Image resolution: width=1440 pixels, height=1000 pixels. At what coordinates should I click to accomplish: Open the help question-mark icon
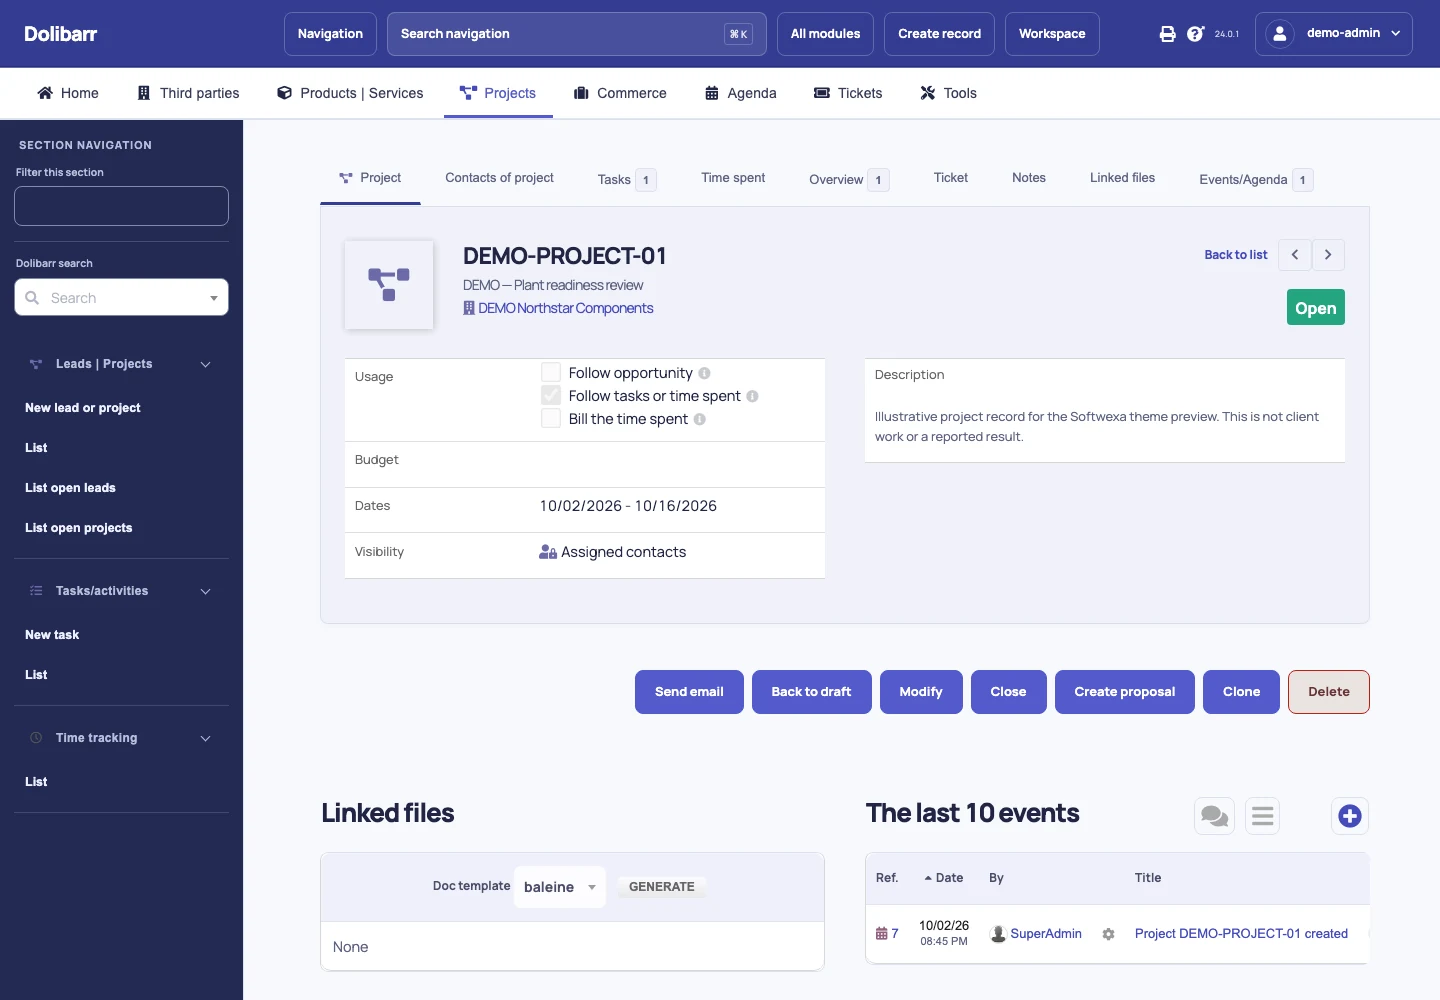point(1195,34)
